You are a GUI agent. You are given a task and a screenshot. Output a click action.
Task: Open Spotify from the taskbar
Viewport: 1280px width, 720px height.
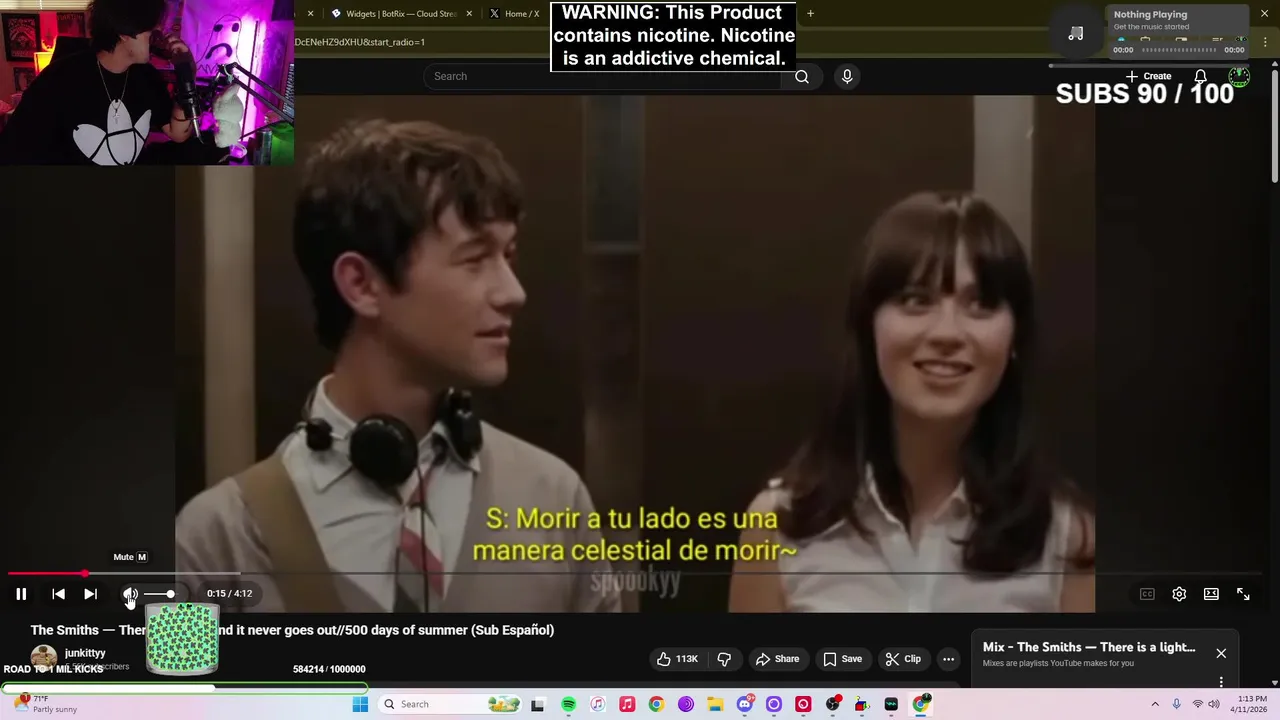point(568,705)
